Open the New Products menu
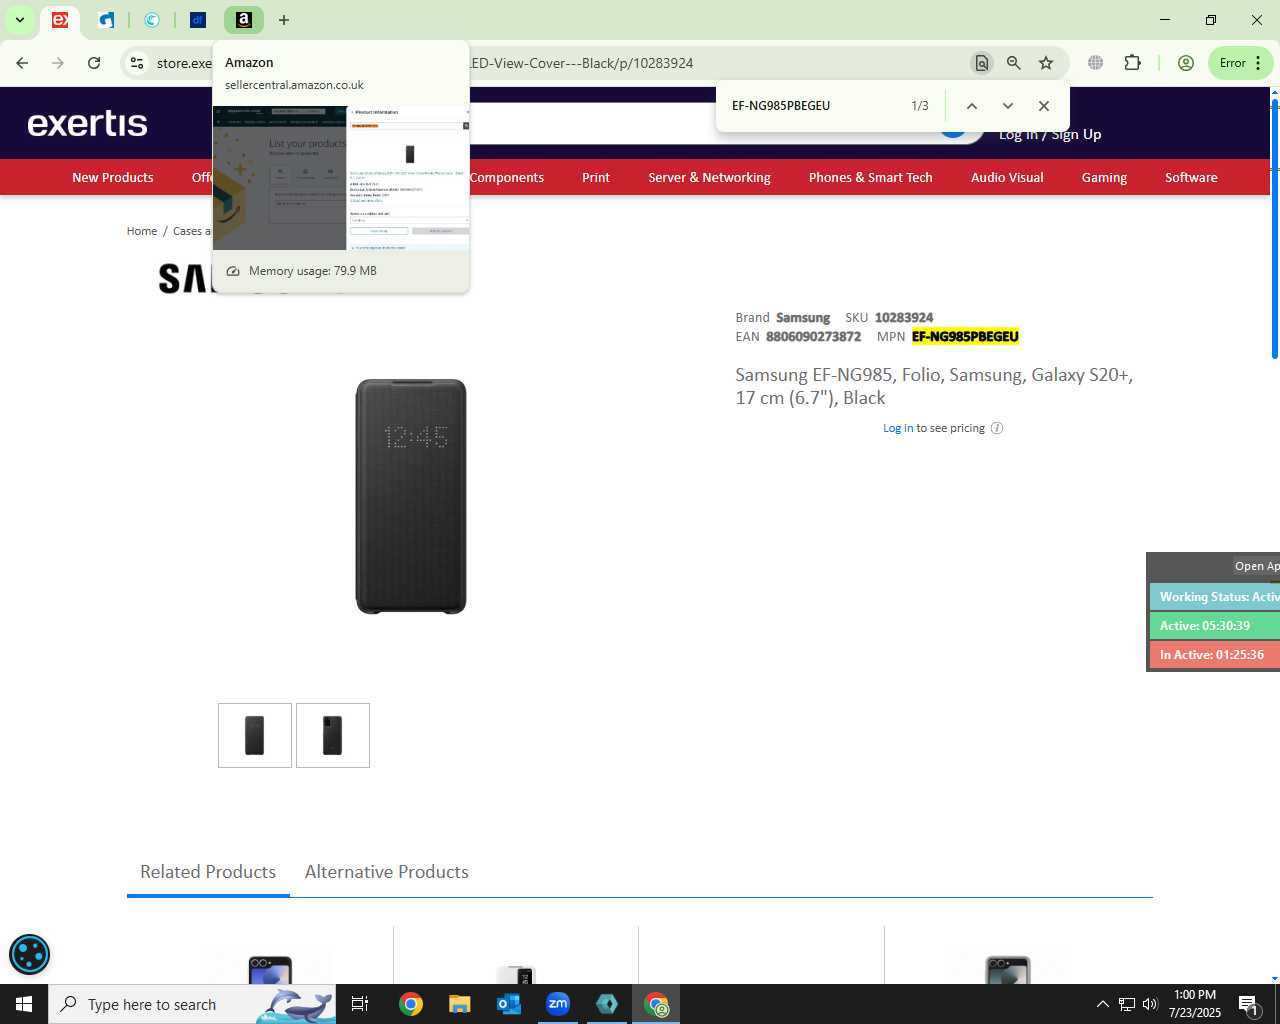The image size is (1280, 1024). [x=113, y=177]
